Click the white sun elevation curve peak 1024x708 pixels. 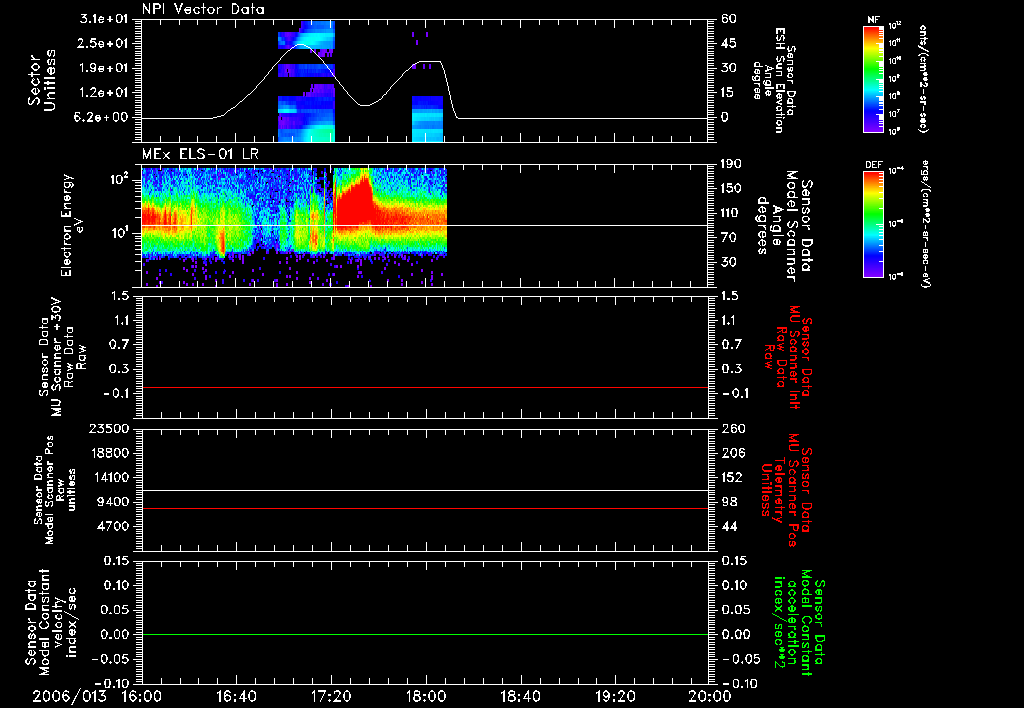pyautogui.click(x=300, y=44)
